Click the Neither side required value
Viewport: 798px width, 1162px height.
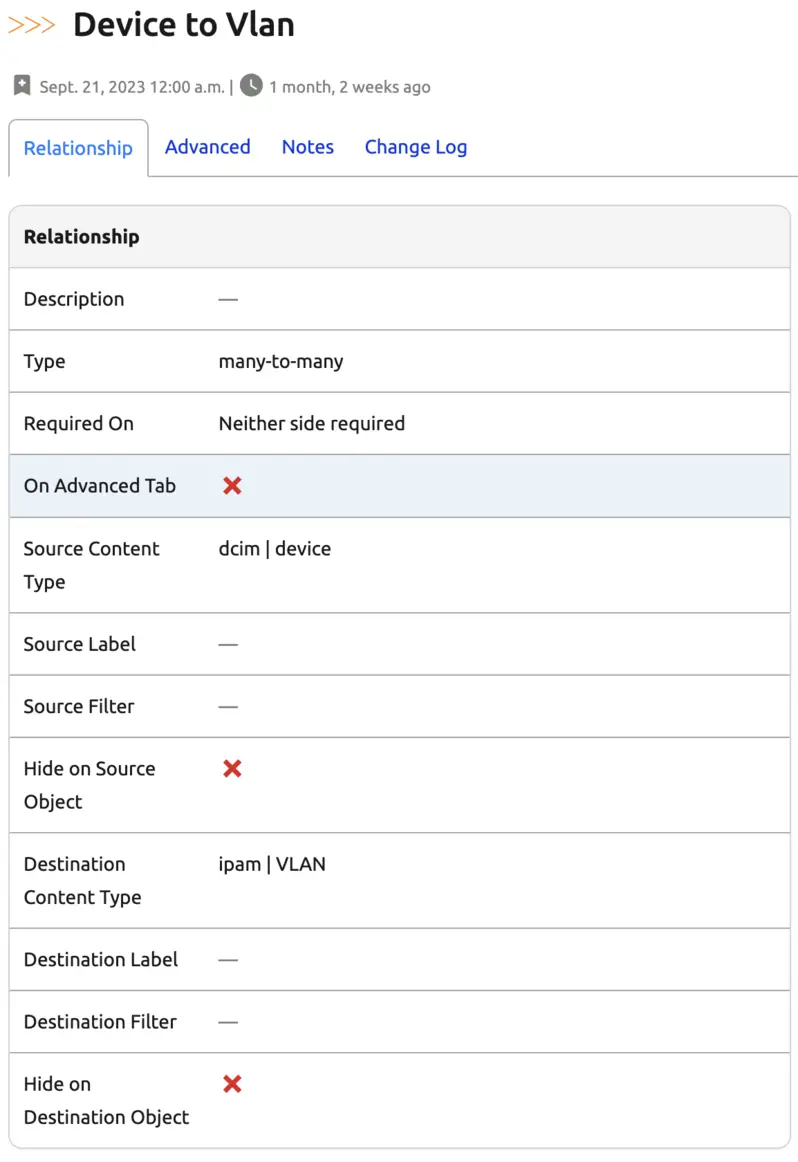pyautogui.click(x=312, y=424)
